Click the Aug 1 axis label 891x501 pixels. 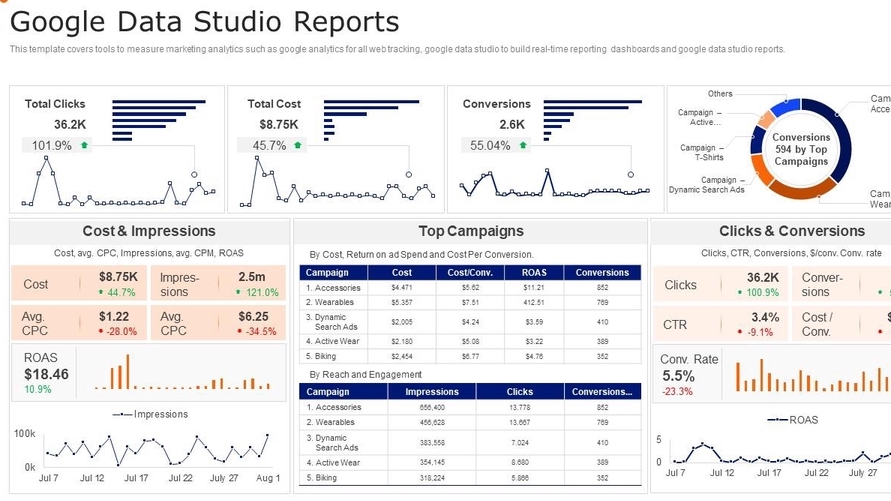pyautogui.click(x=268, y=478)
